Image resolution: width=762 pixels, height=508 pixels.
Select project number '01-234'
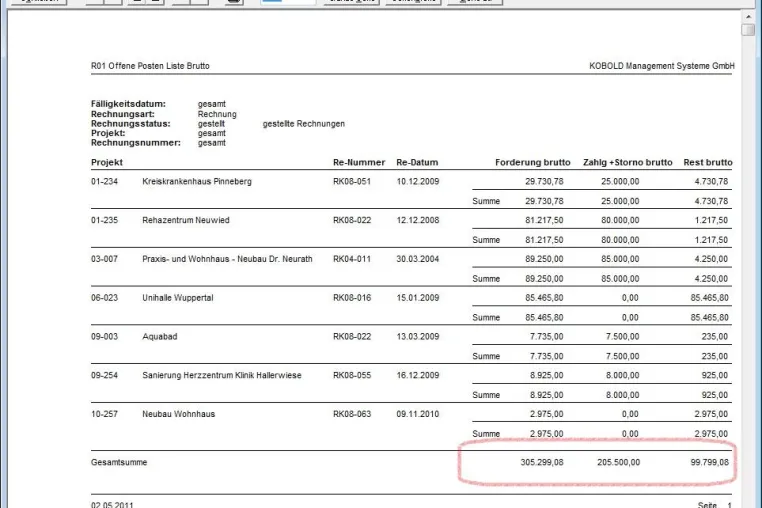(x=104, y=181)
